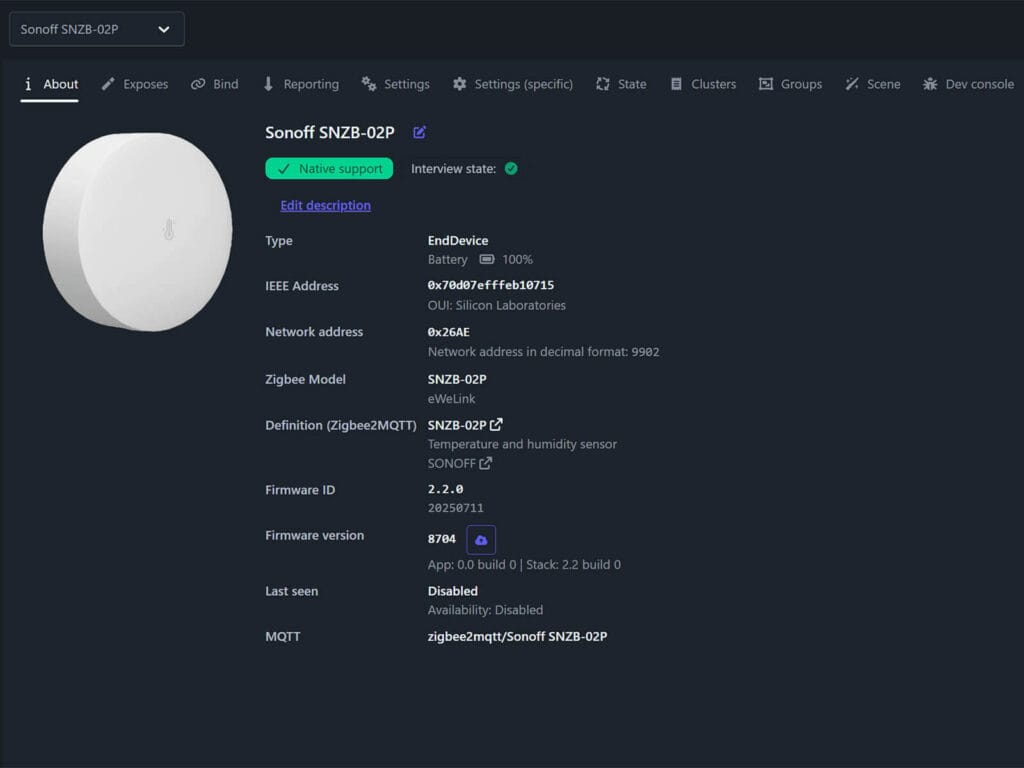Viewport: 1024px width, 768px height.
Task: Open the SONOFF vendor external link
Action: 485,463
